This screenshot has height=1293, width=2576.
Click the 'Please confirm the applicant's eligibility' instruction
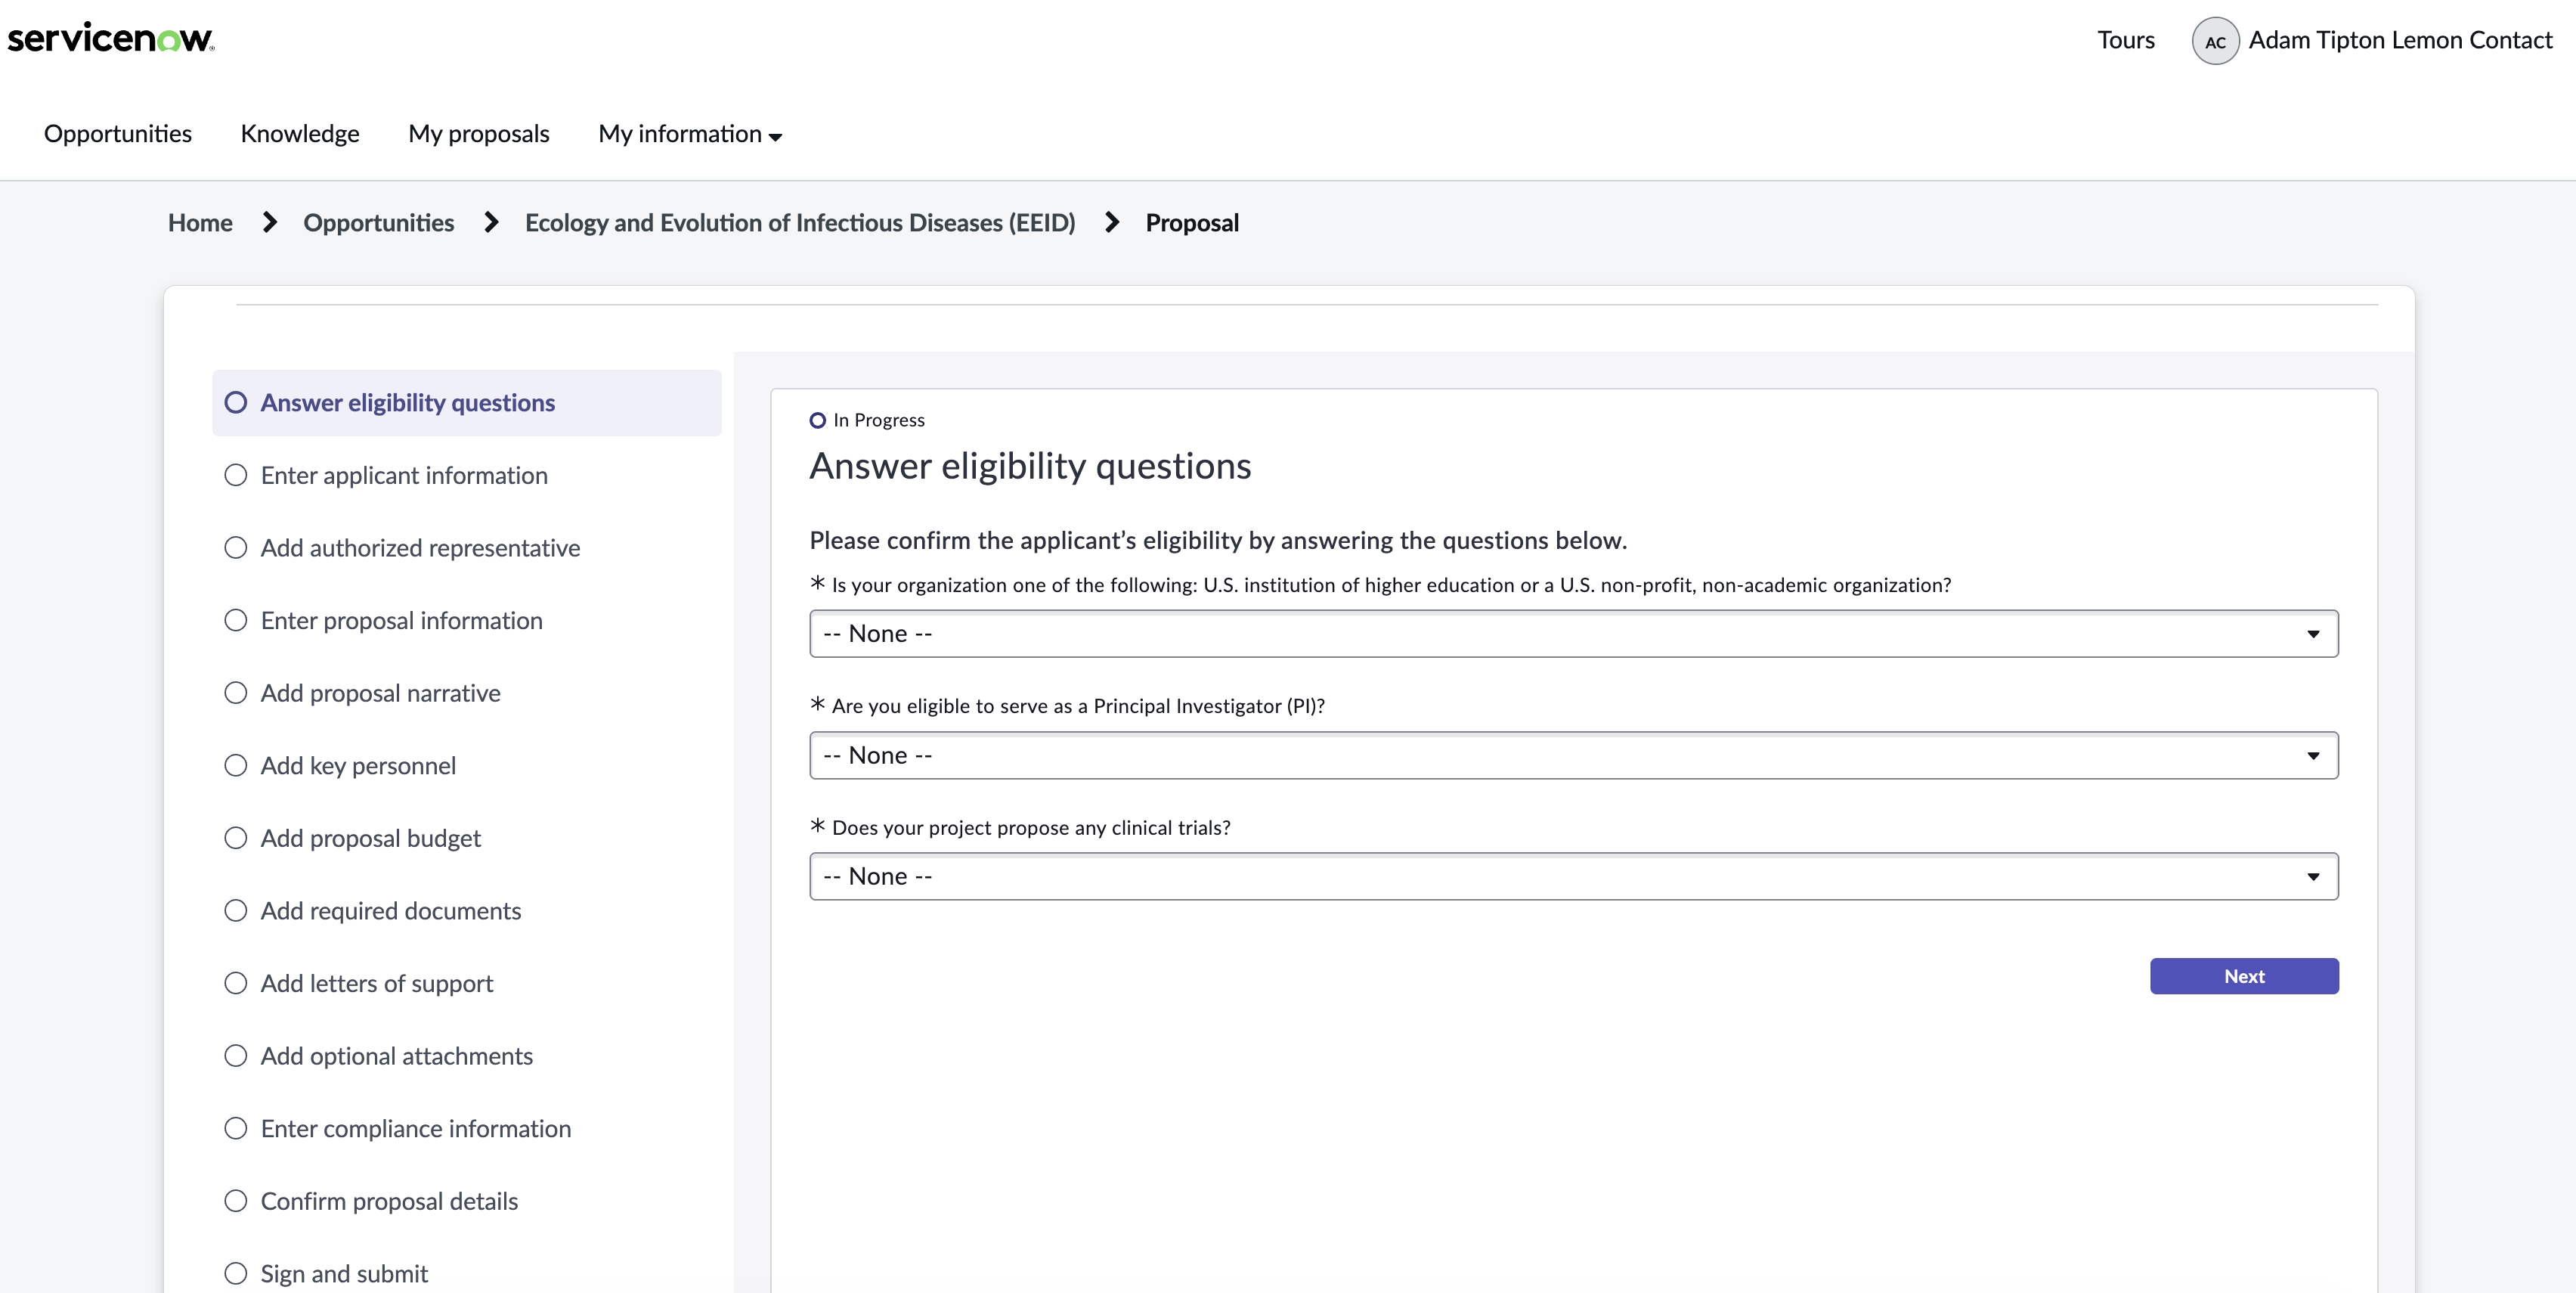coord(1218,540)
